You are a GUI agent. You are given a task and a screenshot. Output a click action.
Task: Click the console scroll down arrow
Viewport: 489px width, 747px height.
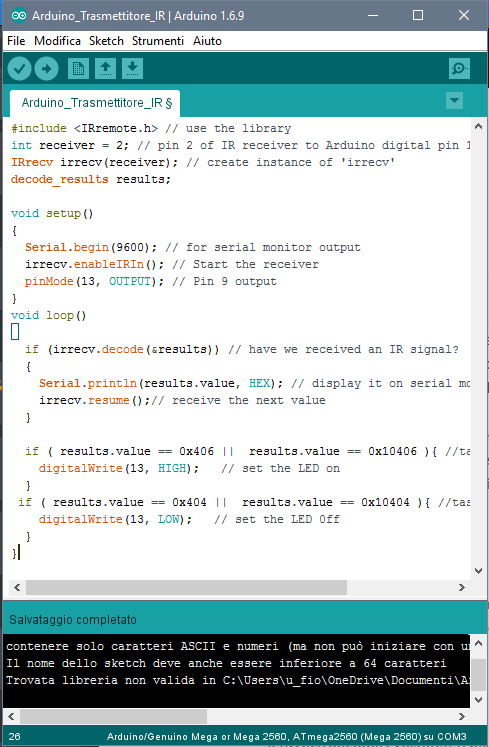coord(479,699)
